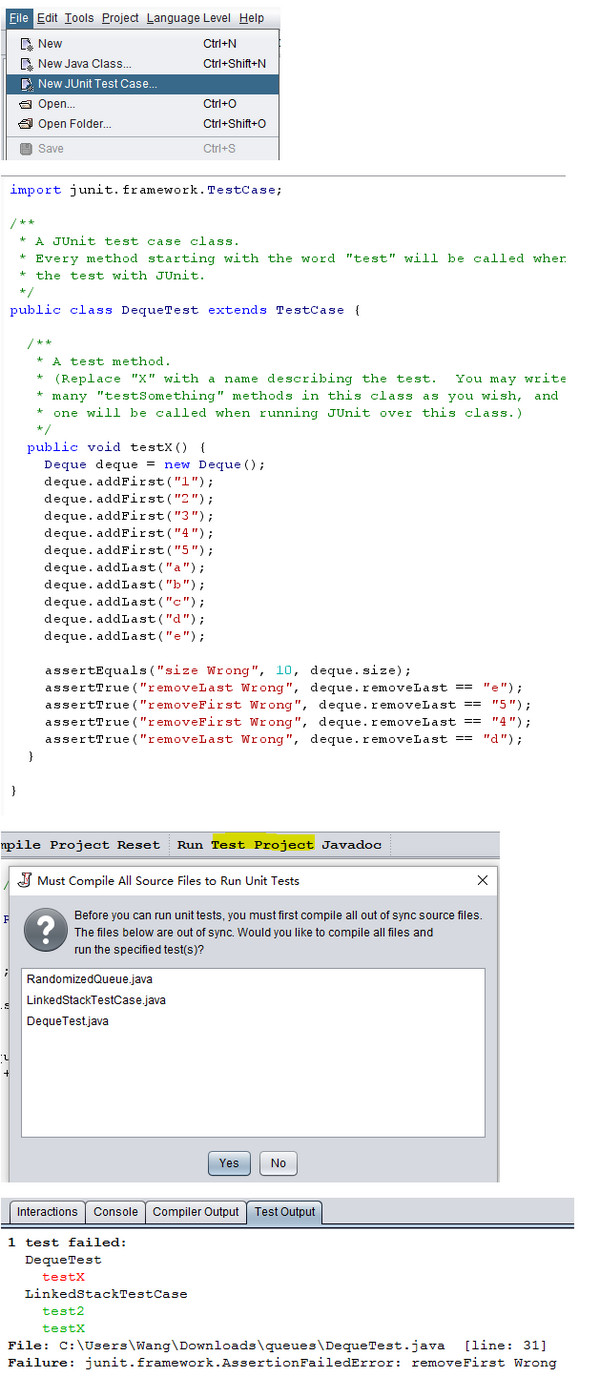The width and height of the screenshot is (600, 1398).
Task: Click the Open file icon in menu
Action: coord(26,104)
